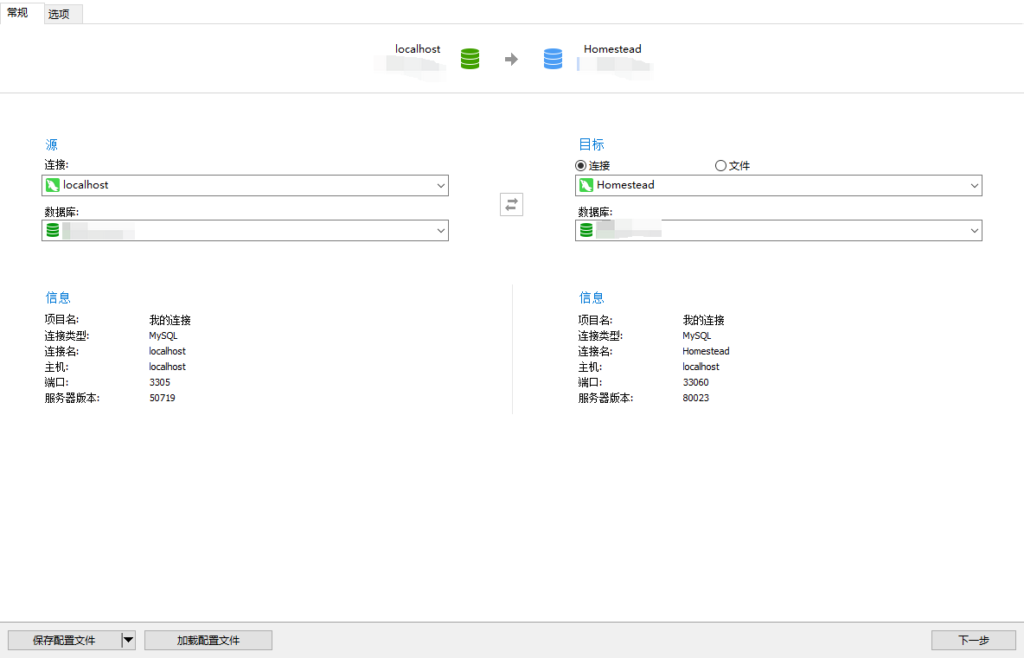Click the gray transfer arrow between databases
This screenshot has height=658, width=1024.
click(511, 58)
